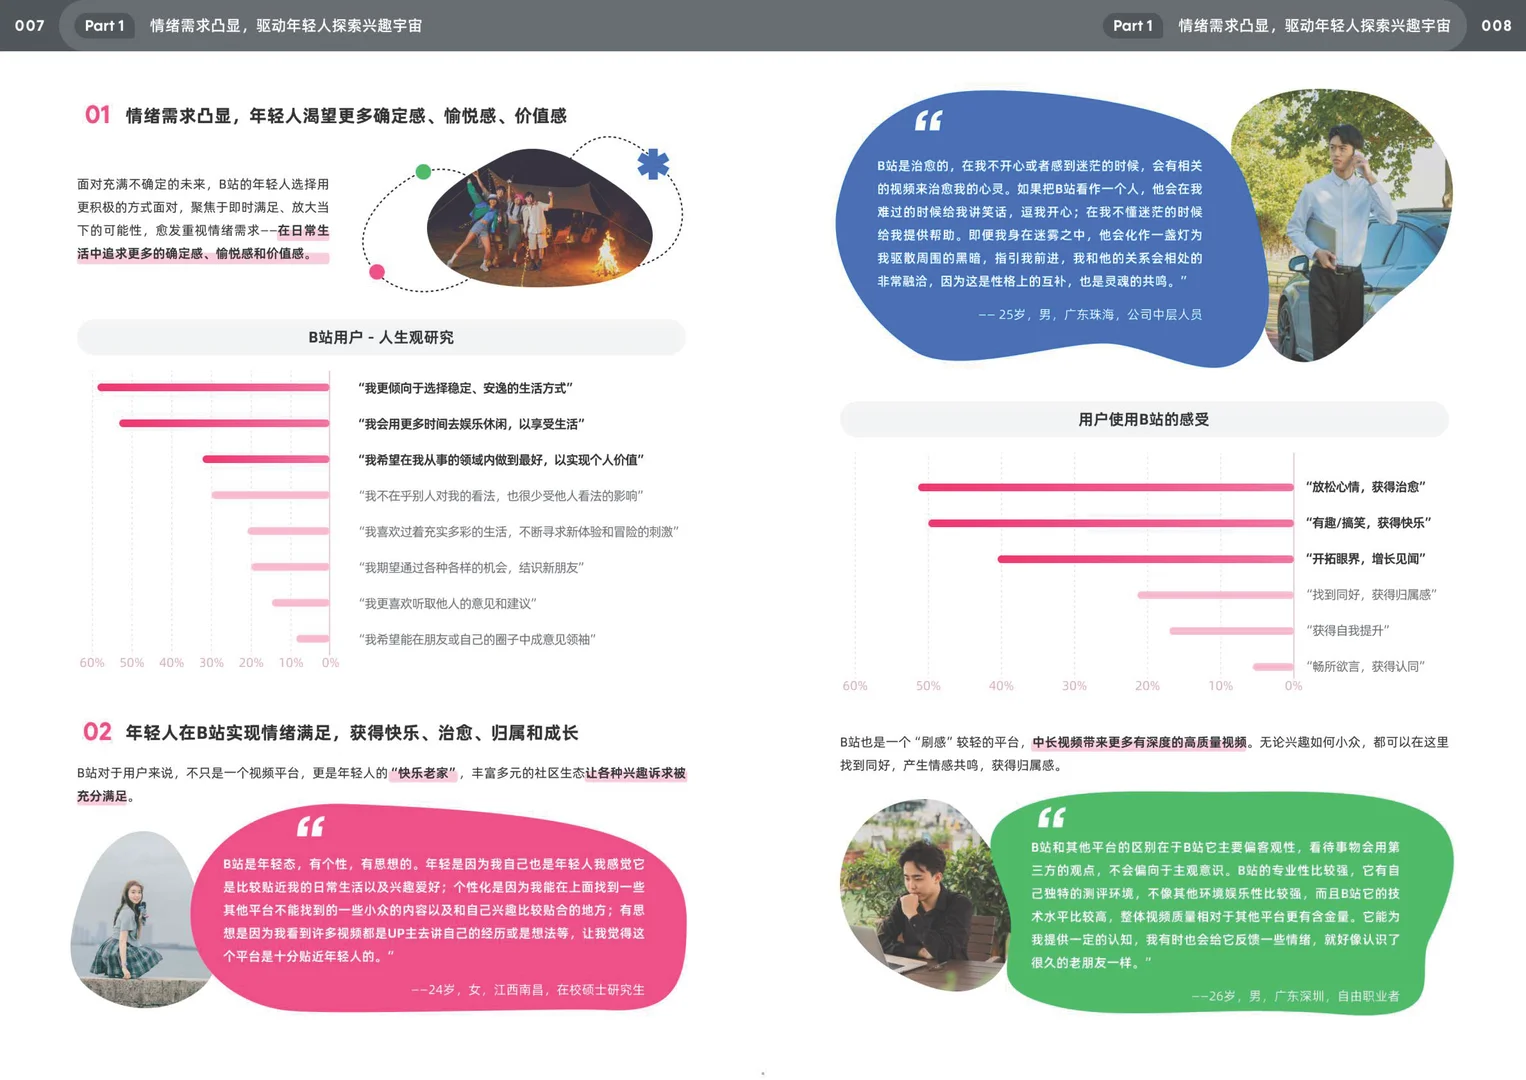Click the quotation mark icon on the pink quote bubble

[x=310, y=826]
